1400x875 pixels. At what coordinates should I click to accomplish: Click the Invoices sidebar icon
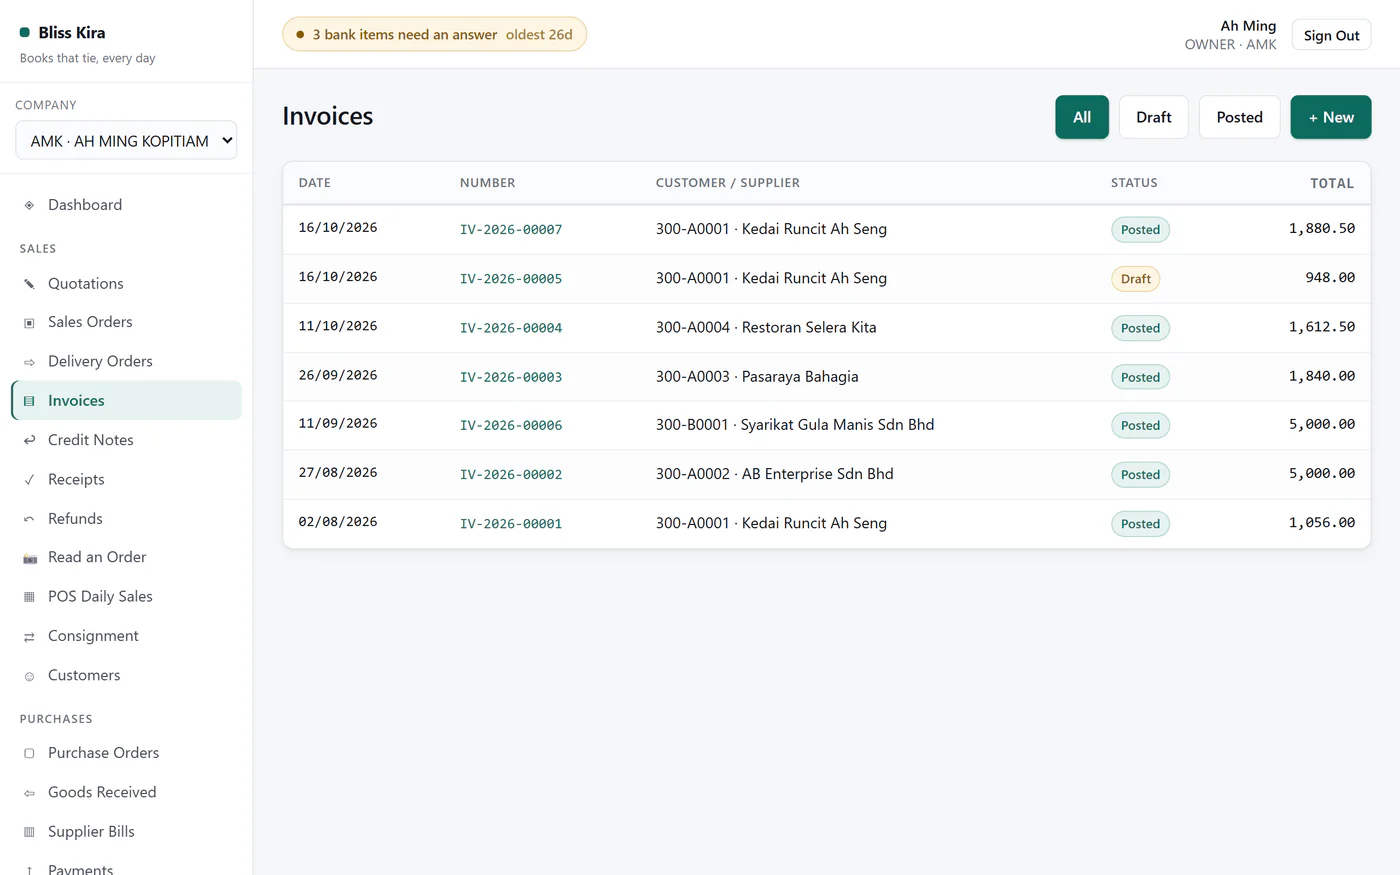29,401
